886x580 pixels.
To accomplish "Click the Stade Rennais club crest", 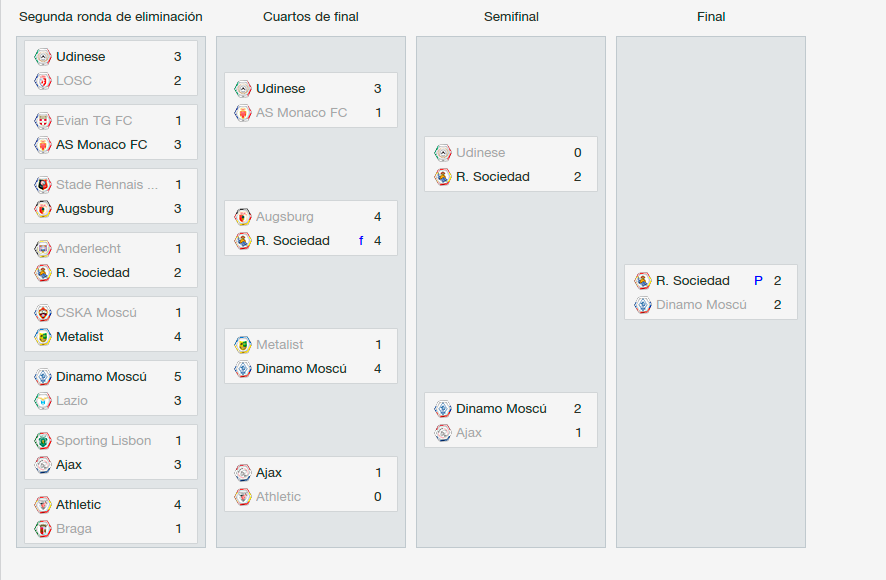I will pyautogui.click(x=43, y=185).
